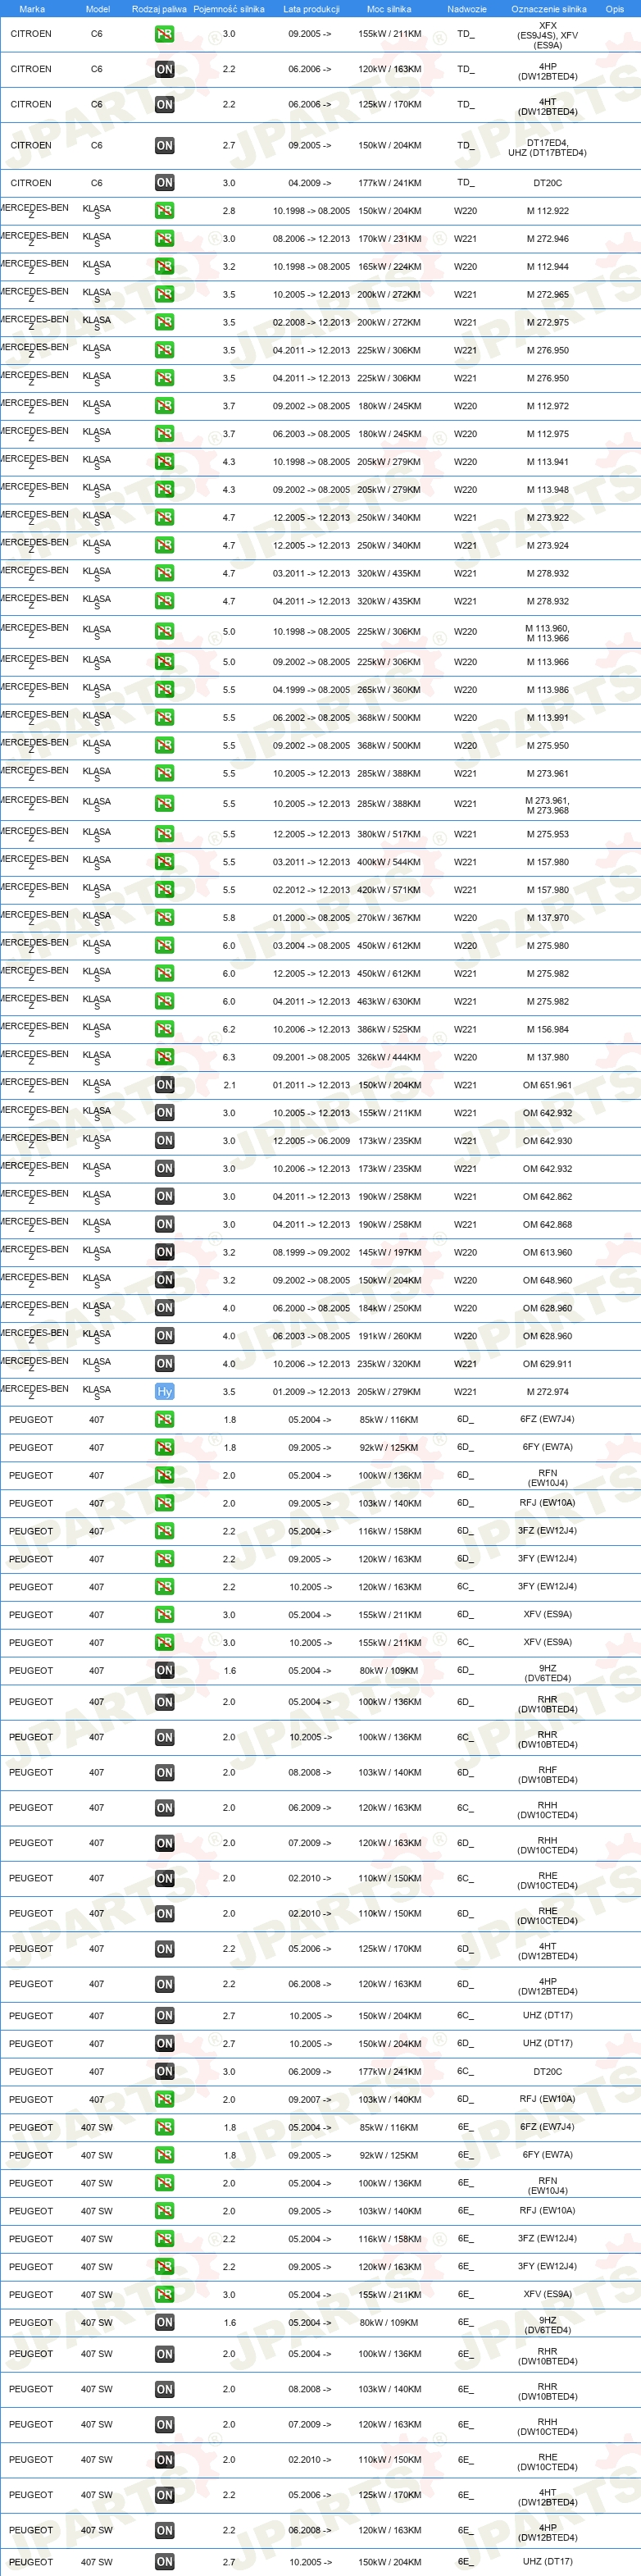The image size is (641, 2576).
Task: Click the power value 420kW / 571KM
Action: [389, 890]
